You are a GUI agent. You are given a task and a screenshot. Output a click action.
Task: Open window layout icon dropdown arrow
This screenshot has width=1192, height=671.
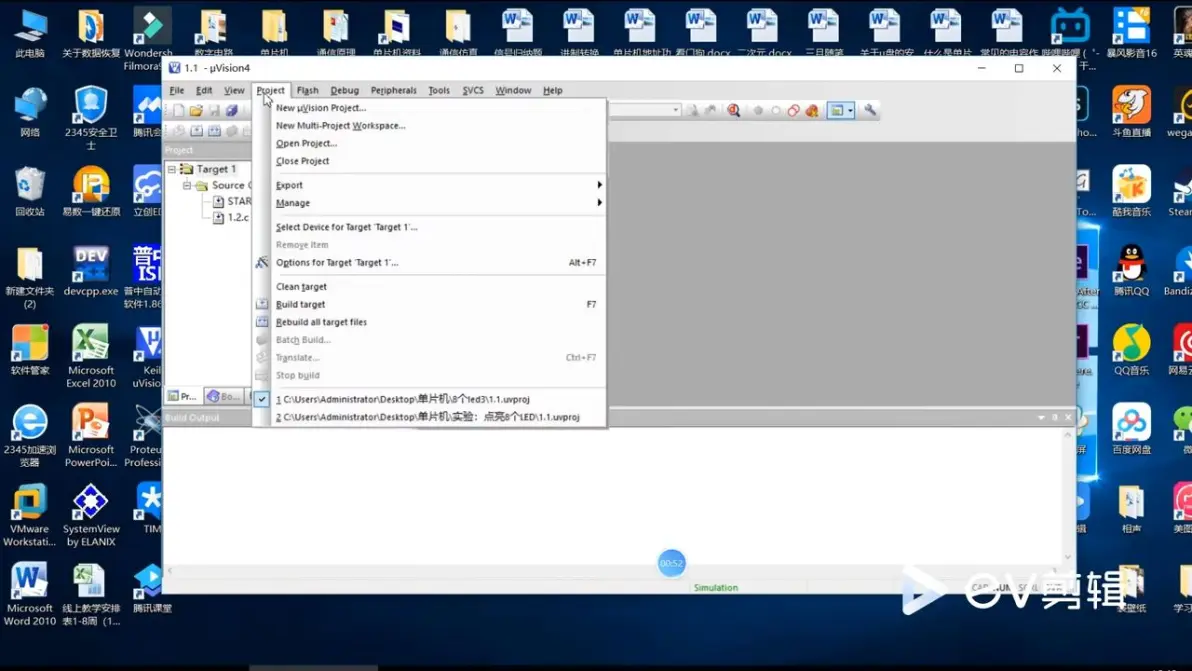[851, 111]
